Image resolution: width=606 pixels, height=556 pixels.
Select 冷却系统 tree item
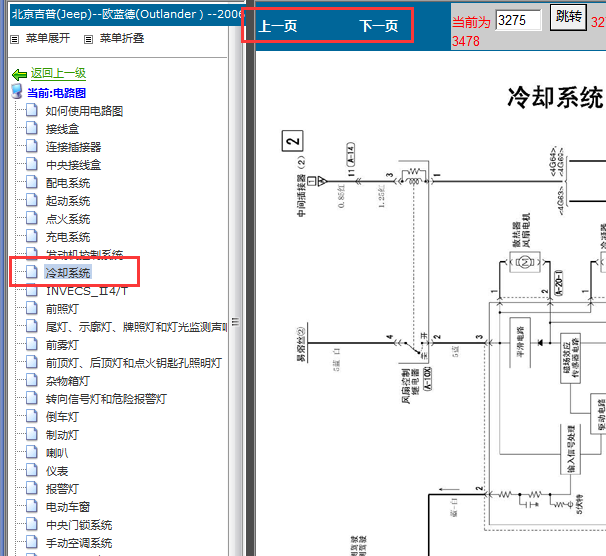coord(68,273)
